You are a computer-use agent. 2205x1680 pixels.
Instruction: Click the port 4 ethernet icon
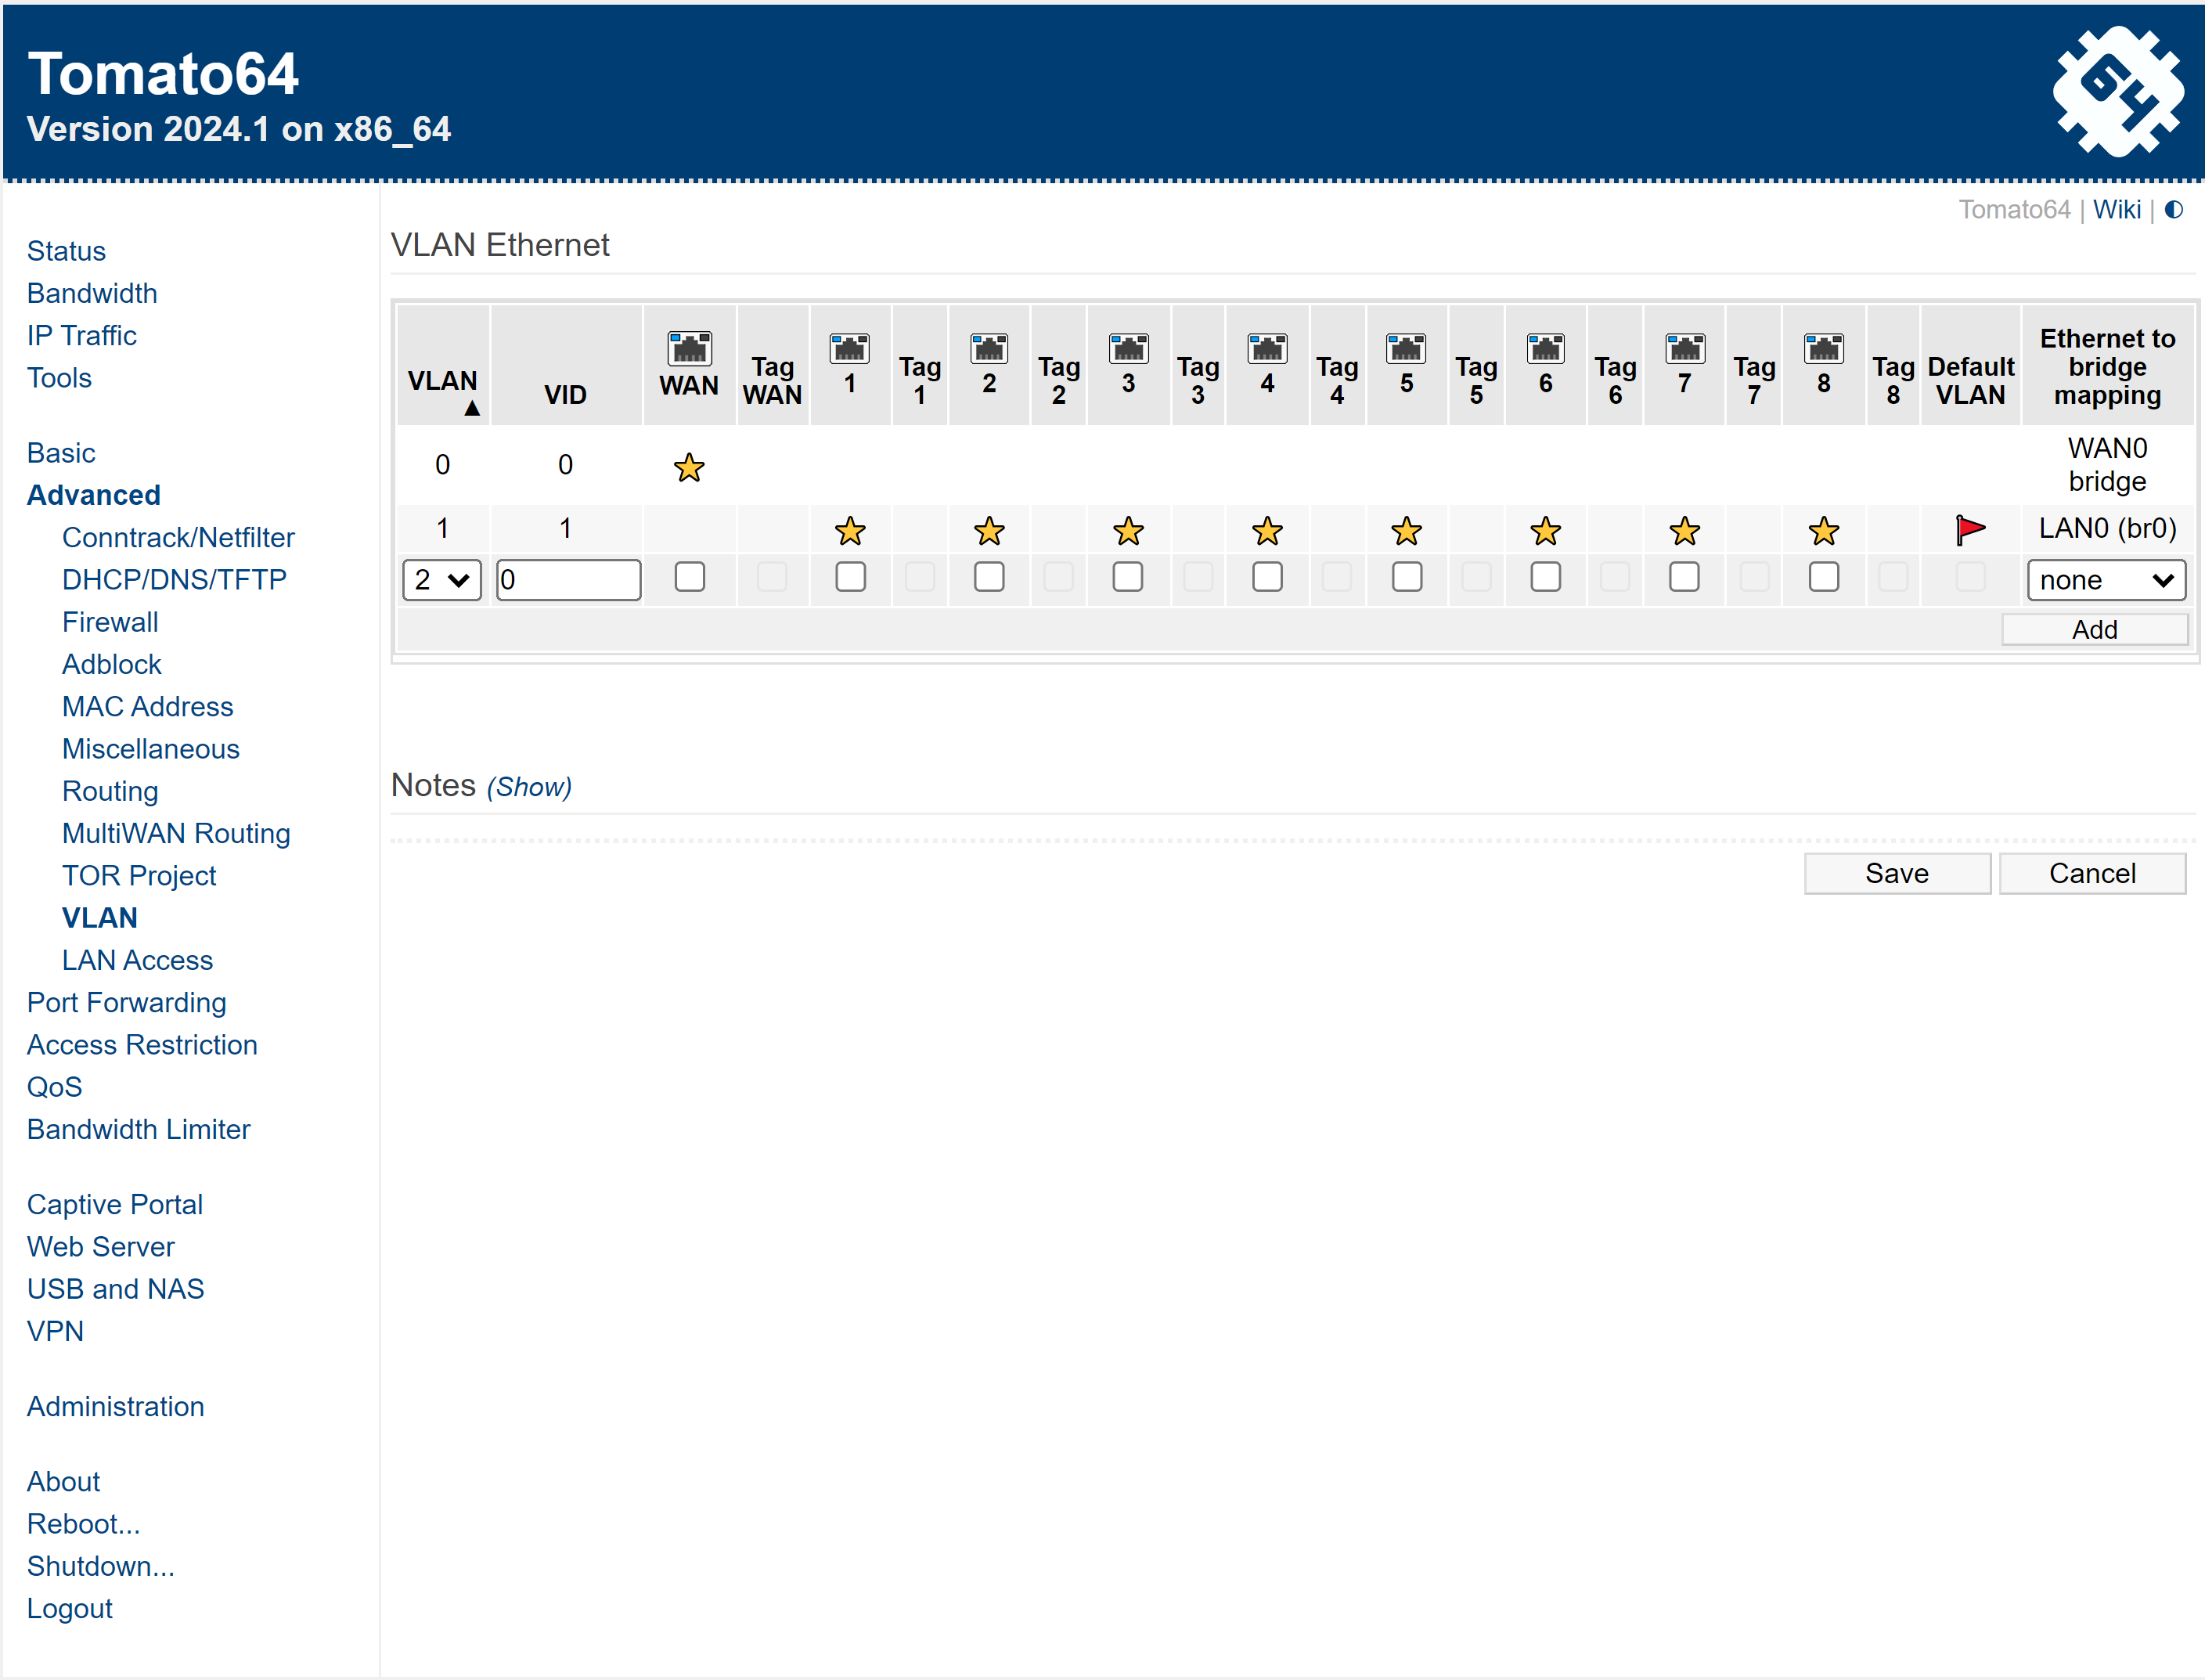tap(1267, 348)
